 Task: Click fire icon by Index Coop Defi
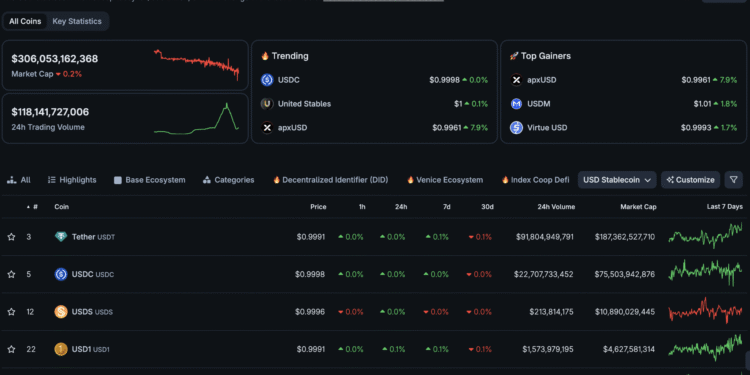point(505,180)
